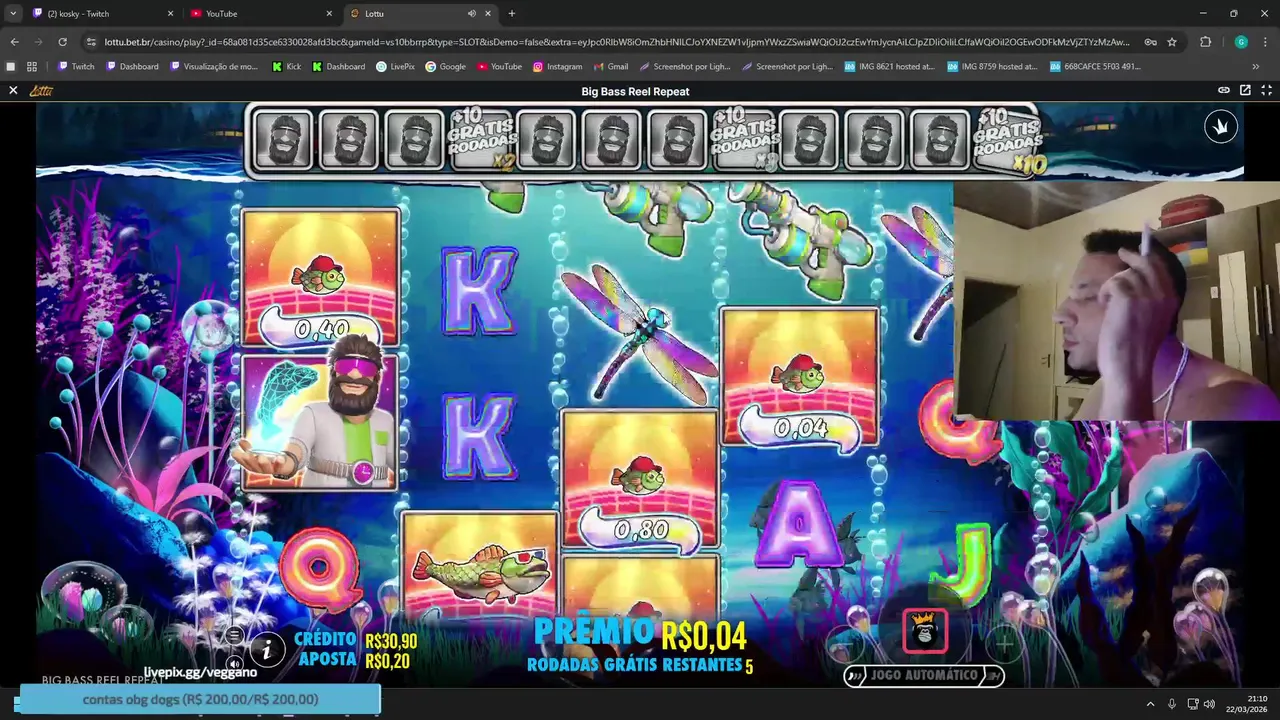Open the YouTube bookmark

pyautogui.click(x=499, y=67)
